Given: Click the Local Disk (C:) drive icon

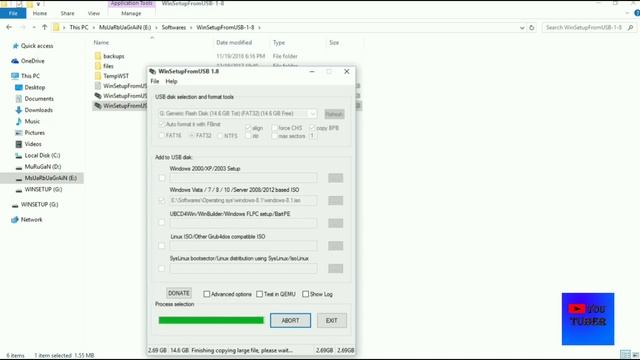Looking at the screenshot, I should (18, 156).
